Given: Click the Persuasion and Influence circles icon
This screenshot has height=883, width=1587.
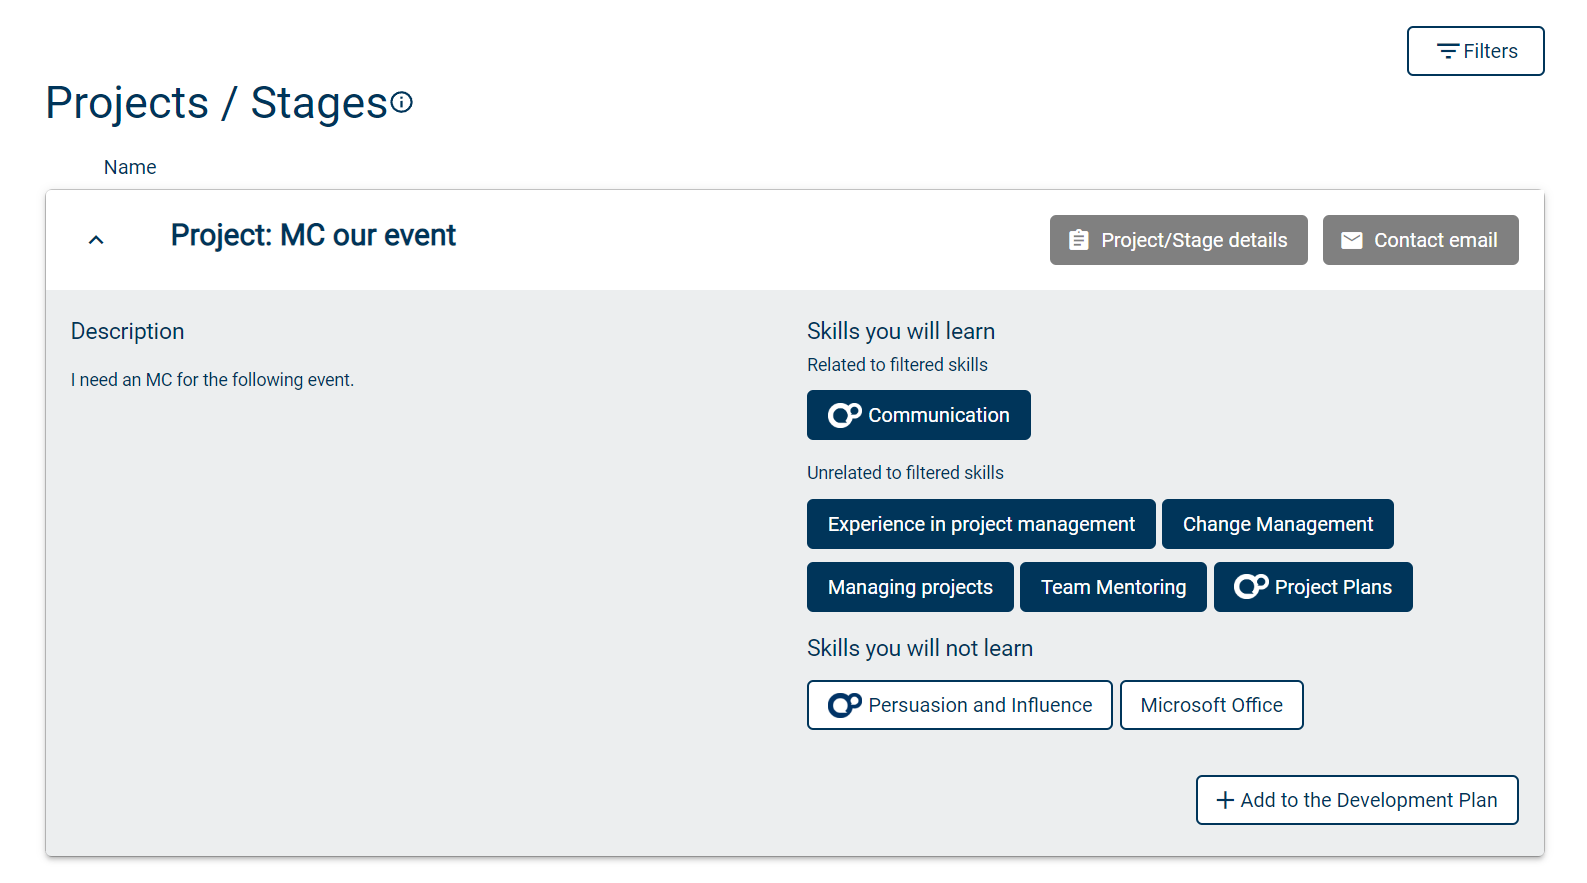Looking at the screenshot, I should (845, 705).
